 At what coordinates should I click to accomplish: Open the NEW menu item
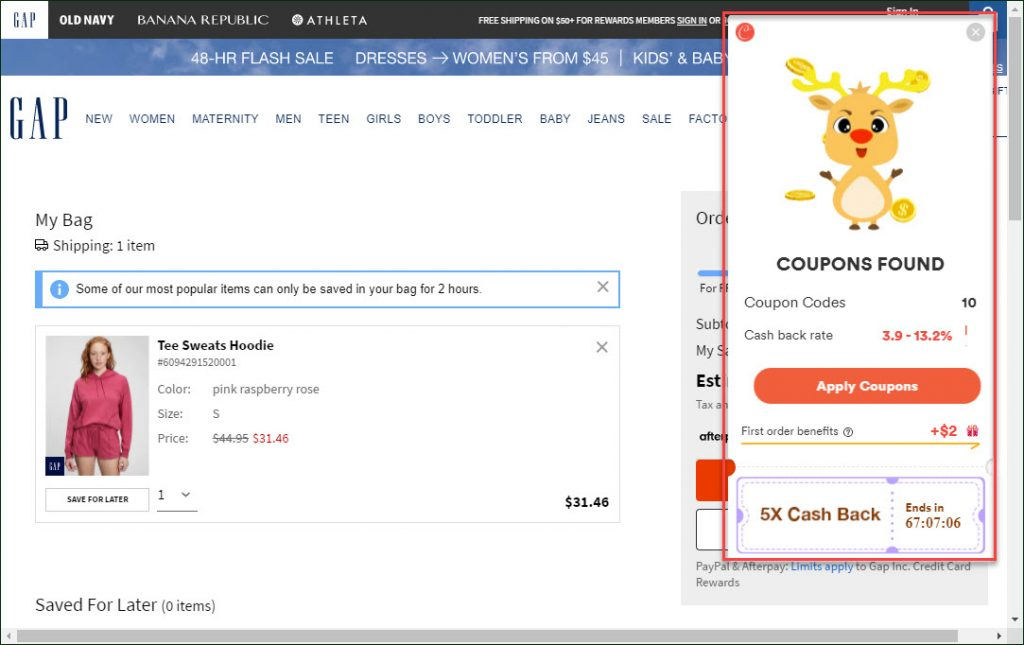pos(99,119)
